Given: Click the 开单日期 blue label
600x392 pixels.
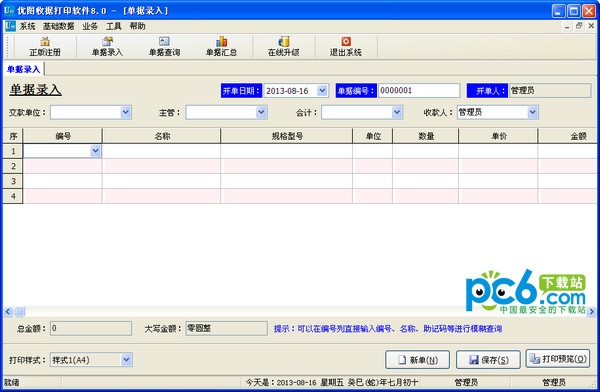Looking at the screenshot, I should [x=241, y=91].
